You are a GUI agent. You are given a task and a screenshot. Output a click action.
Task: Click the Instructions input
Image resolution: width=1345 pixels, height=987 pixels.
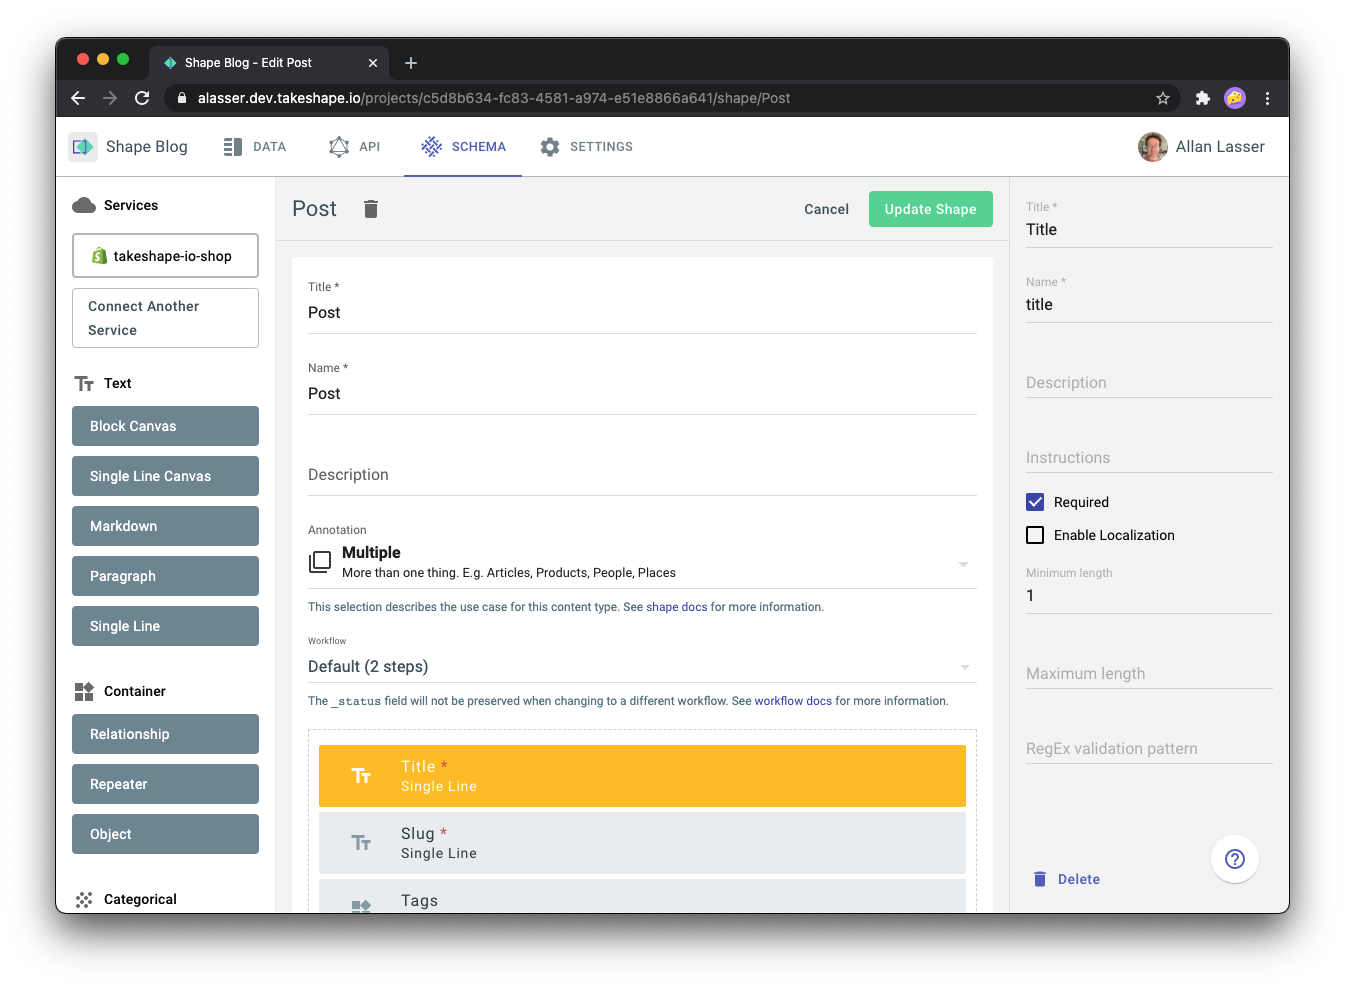click(1149, 458)
